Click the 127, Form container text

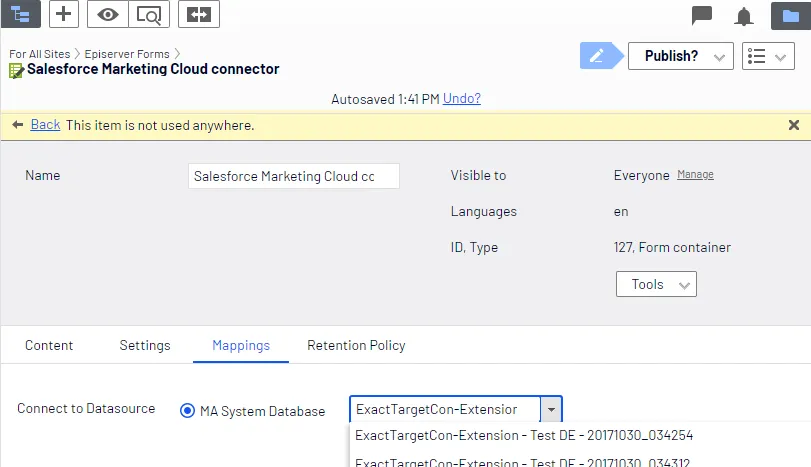[672, 247]
